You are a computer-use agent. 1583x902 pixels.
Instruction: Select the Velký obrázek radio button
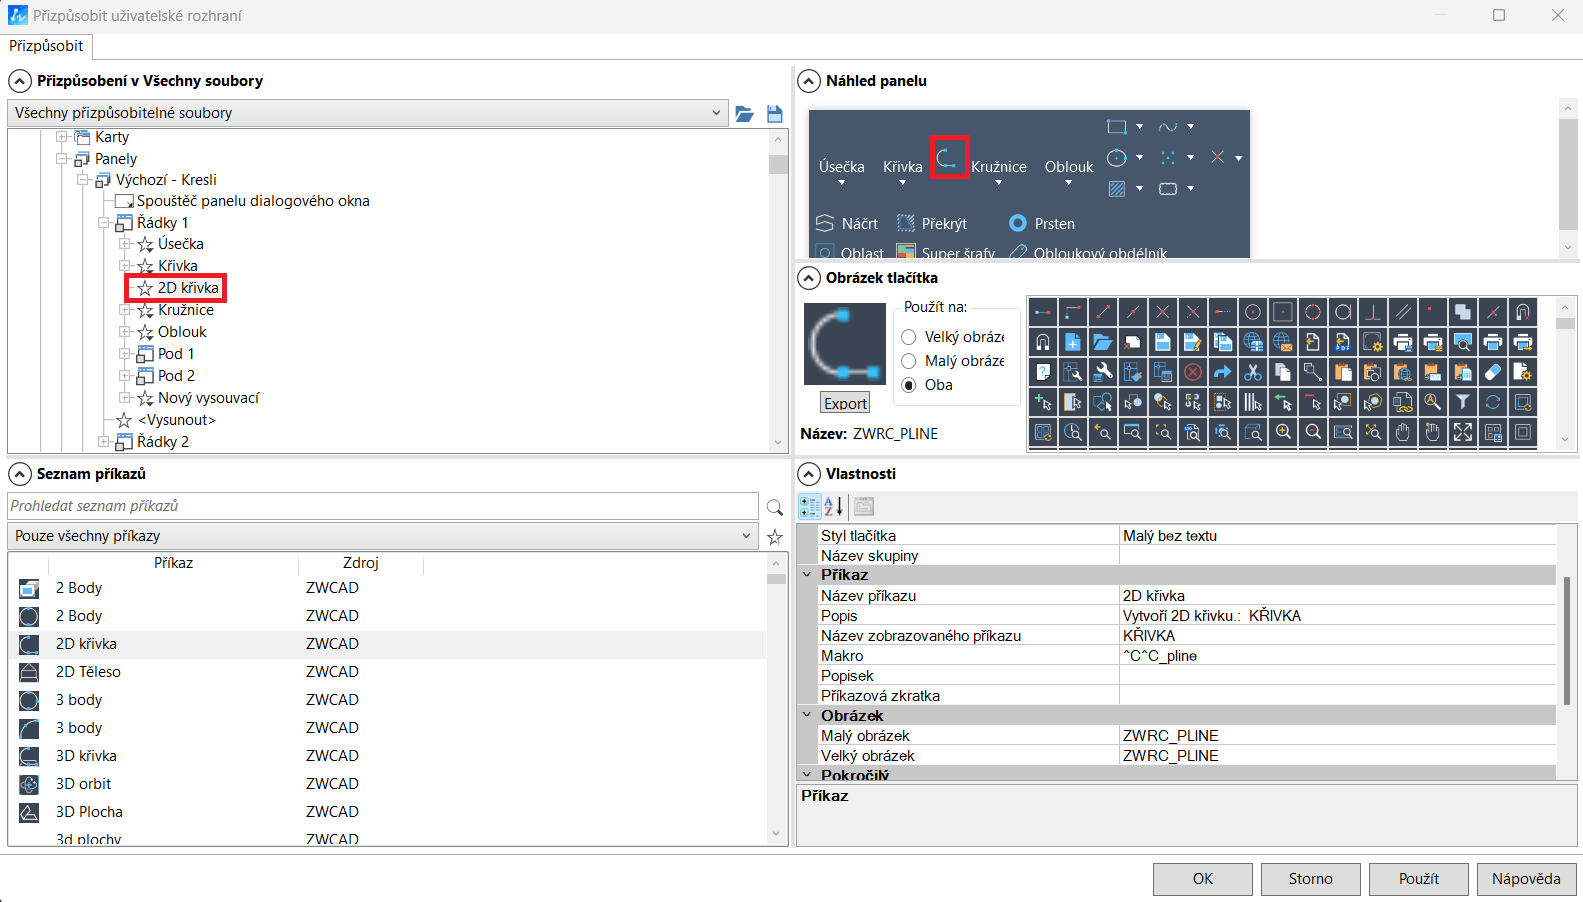click(909, 337)
